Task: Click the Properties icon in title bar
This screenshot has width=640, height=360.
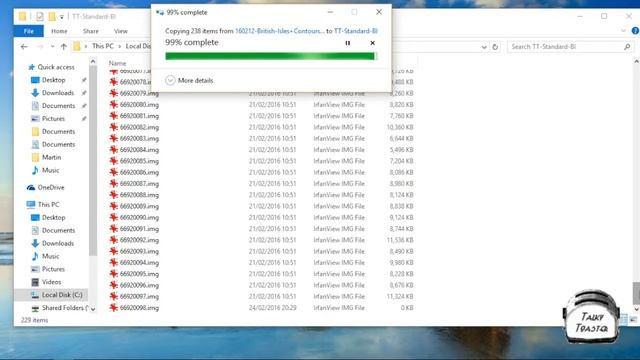Action: click(40, 16)
